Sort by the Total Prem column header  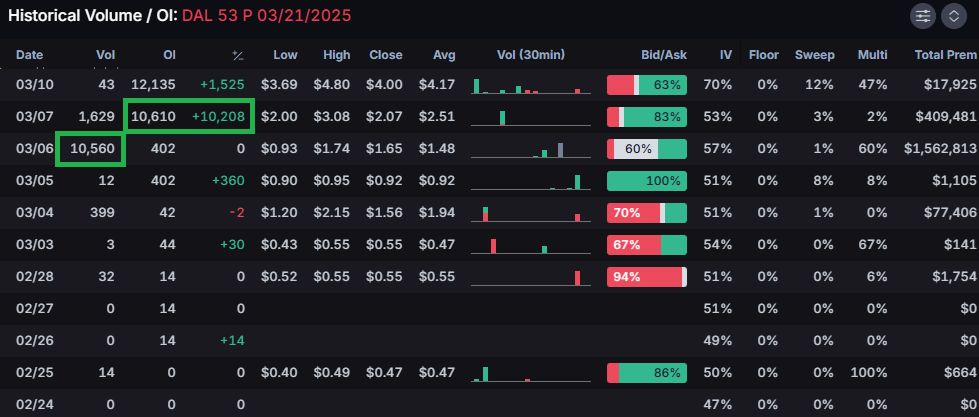945,55
